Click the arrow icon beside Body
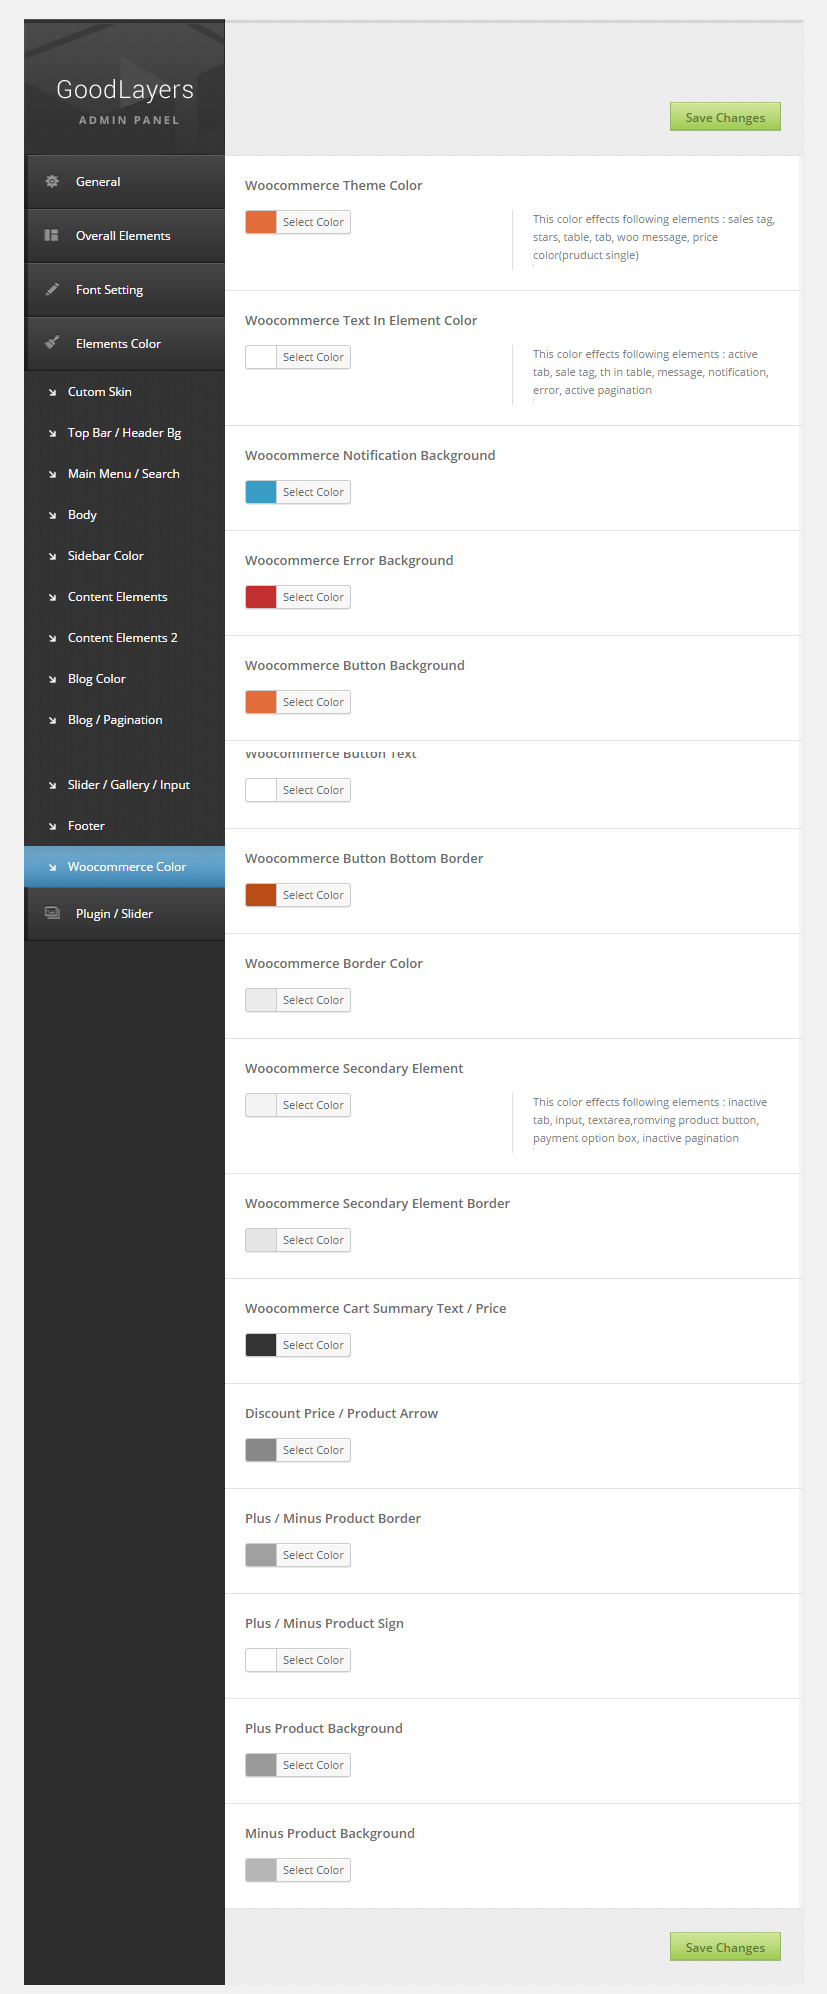Image resolution: width=827 pixels, height=1994 pixels. click(52, 515)
